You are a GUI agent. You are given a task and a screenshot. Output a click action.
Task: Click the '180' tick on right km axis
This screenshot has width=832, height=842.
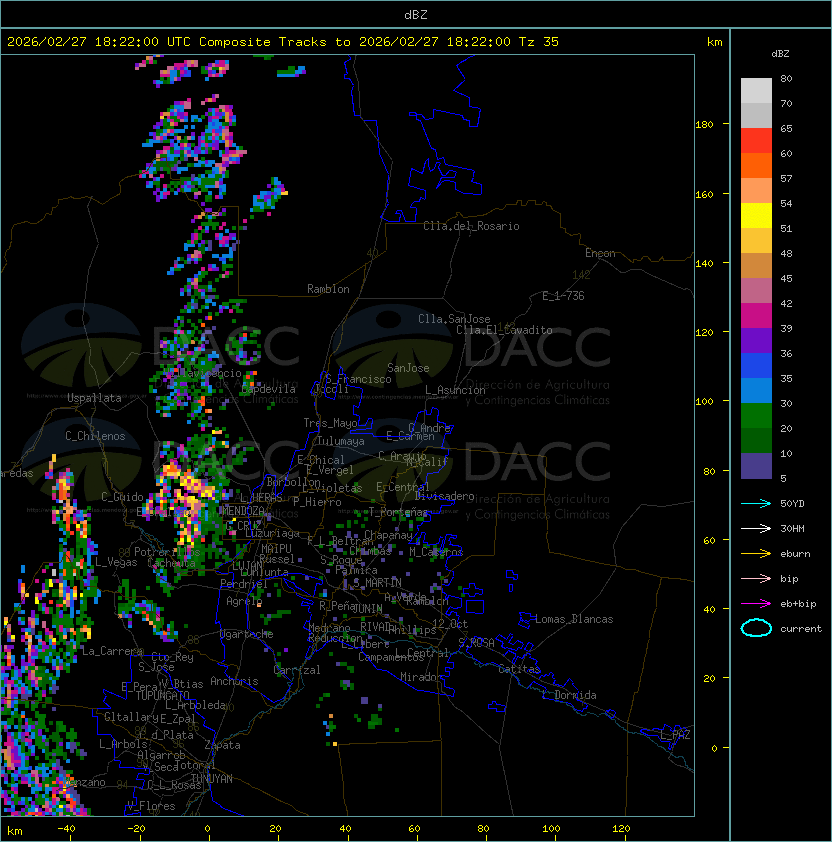pyautogui.click(x=704, y=125)
